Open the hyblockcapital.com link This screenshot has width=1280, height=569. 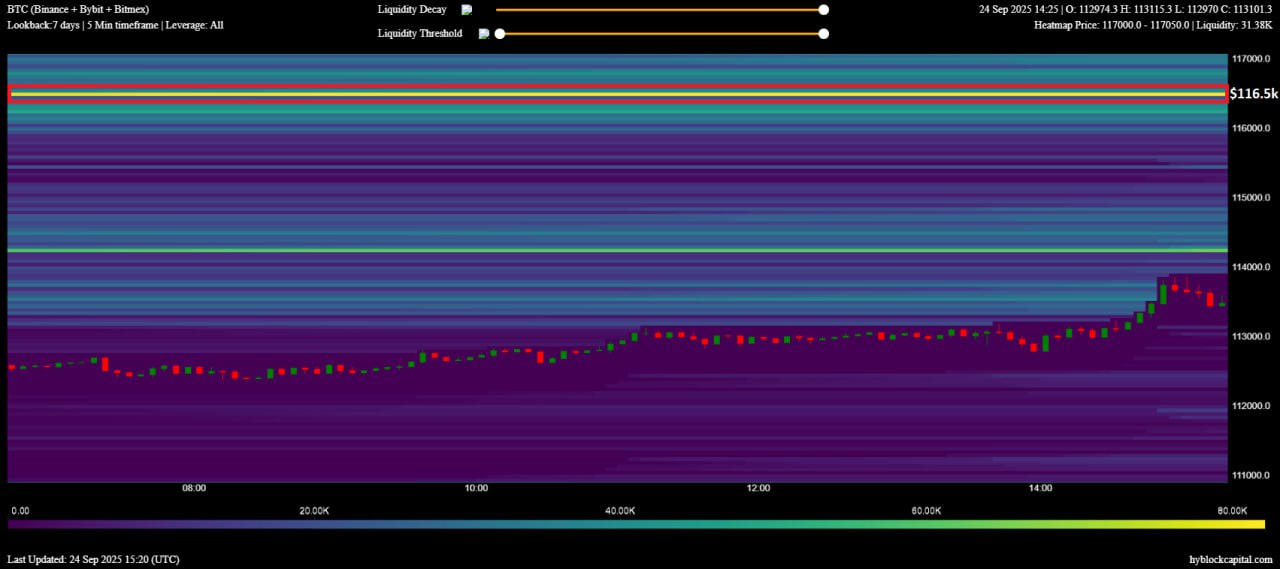click(1230, 559)
